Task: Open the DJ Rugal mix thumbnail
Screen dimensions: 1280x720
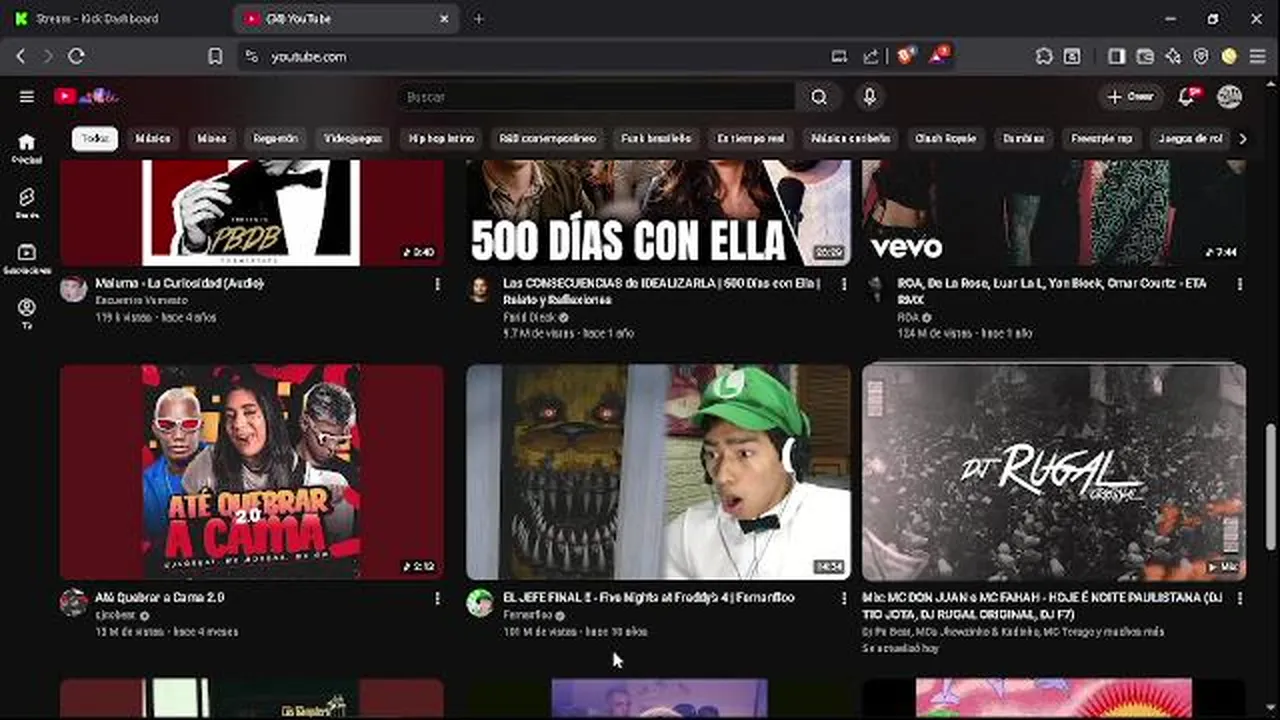Action: coord(1054,472)
